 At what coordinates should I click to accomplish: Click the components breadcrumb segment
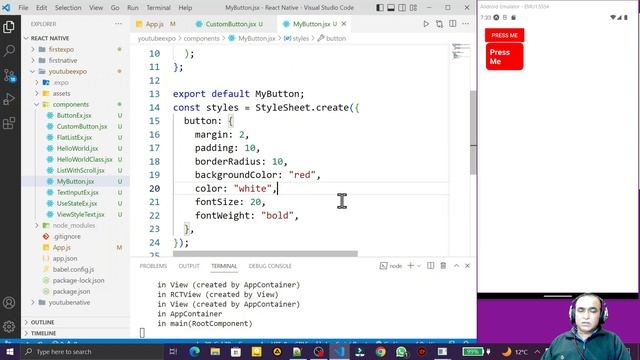[x=201, y=38]
